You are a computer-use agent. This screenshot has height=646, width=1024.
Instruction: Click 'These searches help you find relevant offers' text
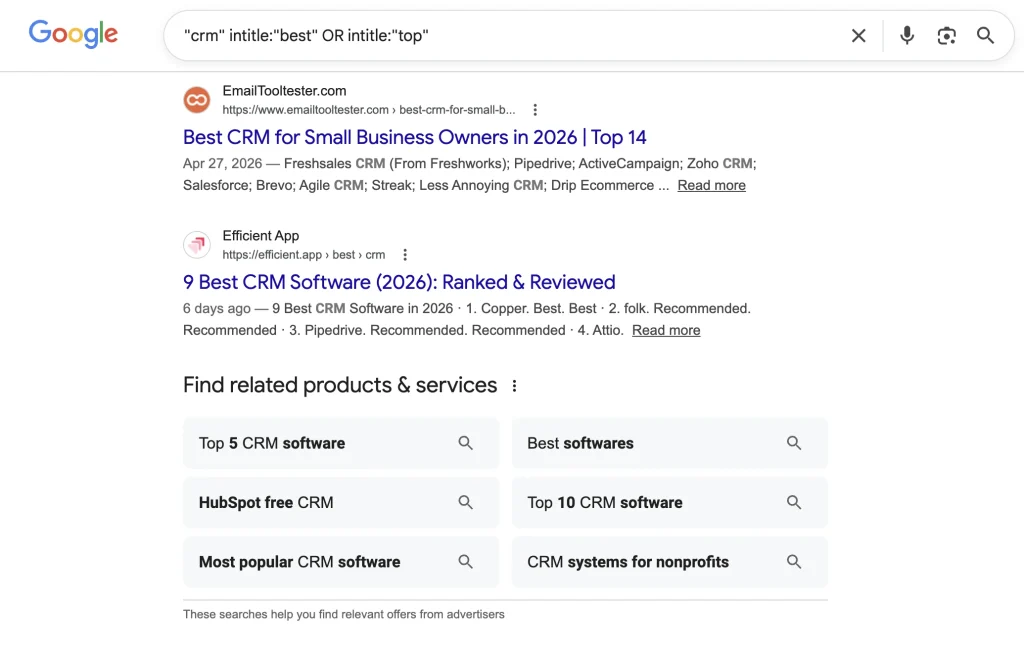344,615
